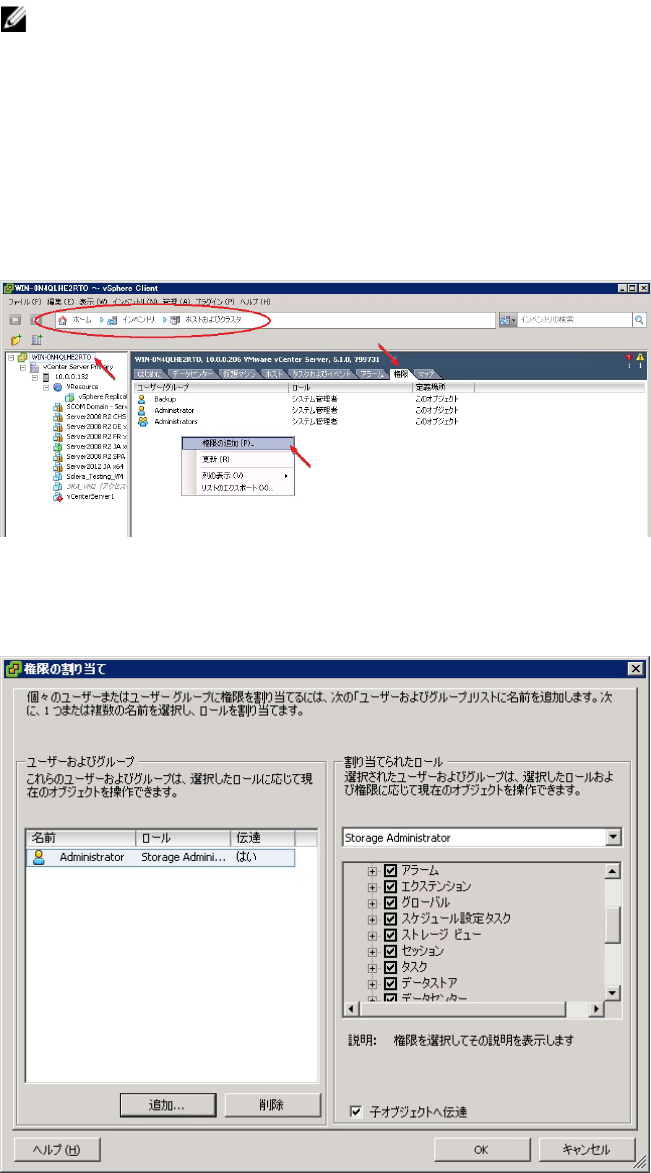Click the yellow warning triangle icon
Image resolution: width=651 pixels, height=1173 pixels.
click(x=641, y=358)
